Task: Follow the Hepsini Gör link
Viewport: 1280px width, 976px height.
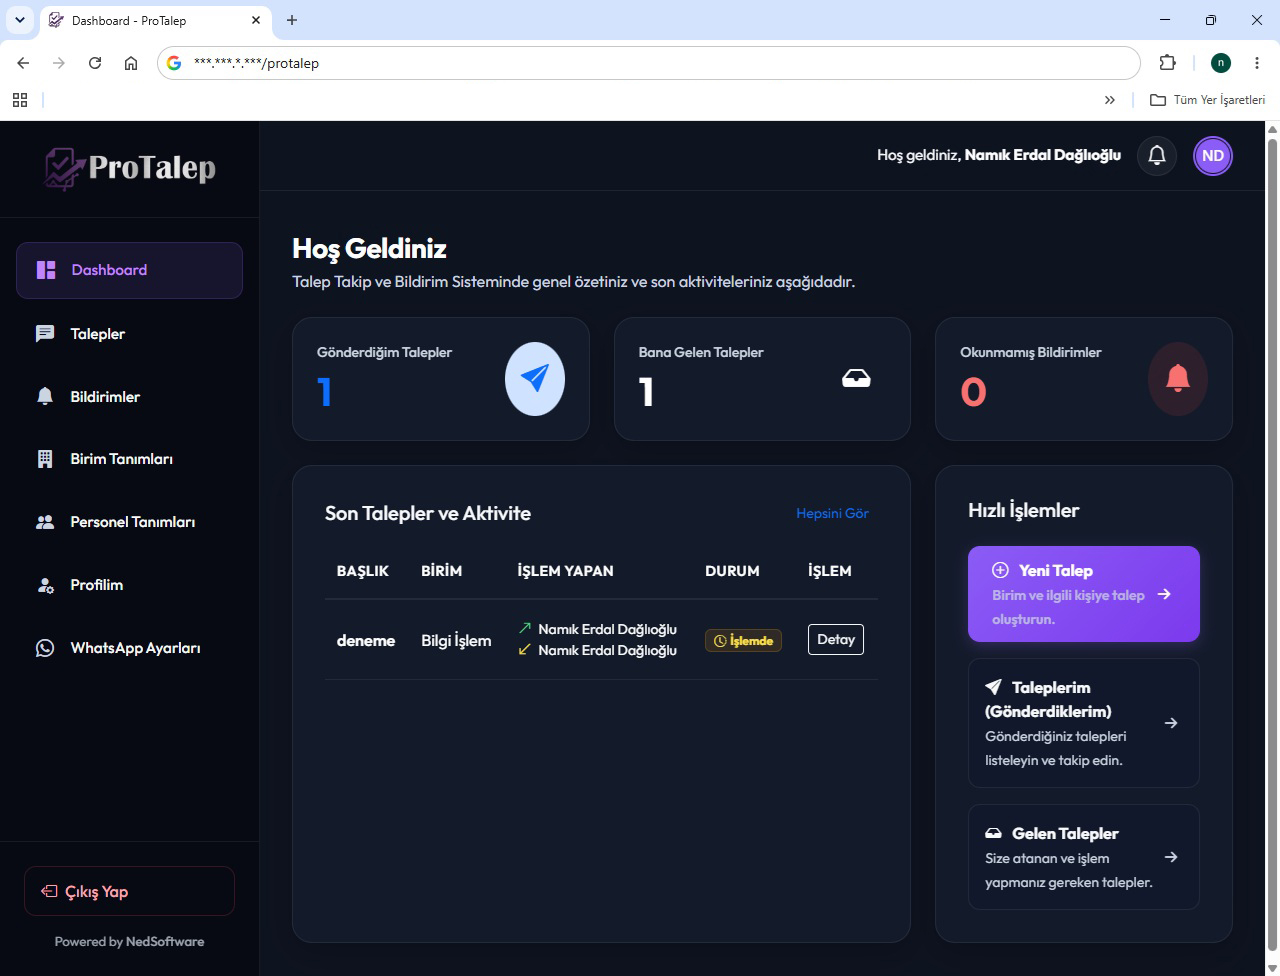Action: [x=832, y=514]
